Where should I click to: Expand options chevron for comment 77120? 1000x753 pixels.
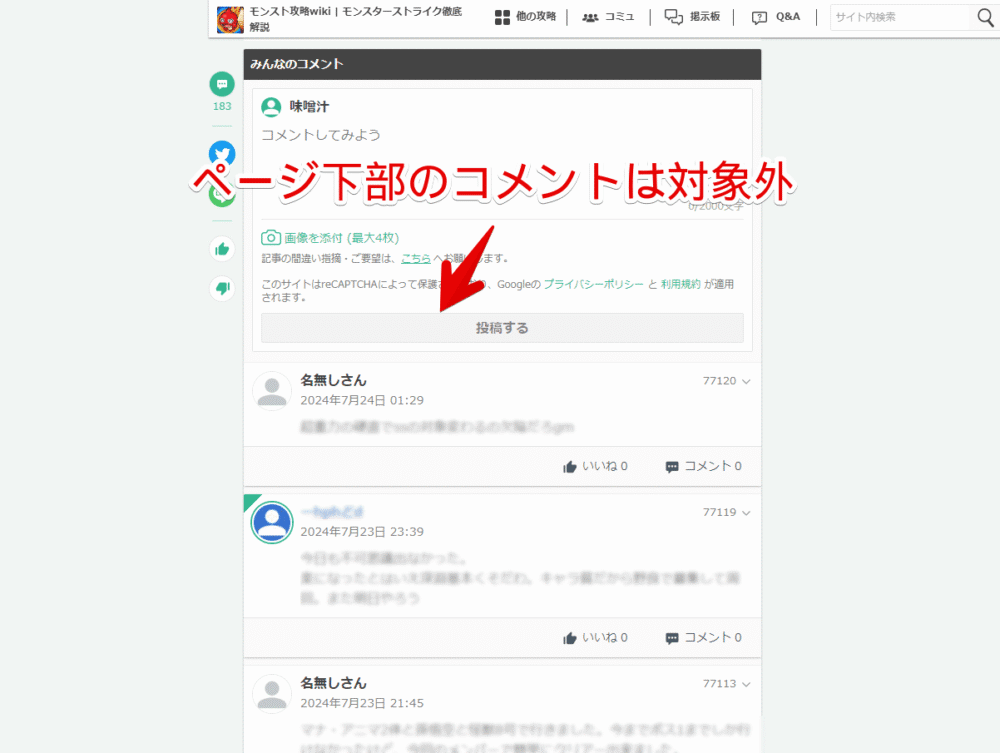pyautogui.click(x=746, y=381)
